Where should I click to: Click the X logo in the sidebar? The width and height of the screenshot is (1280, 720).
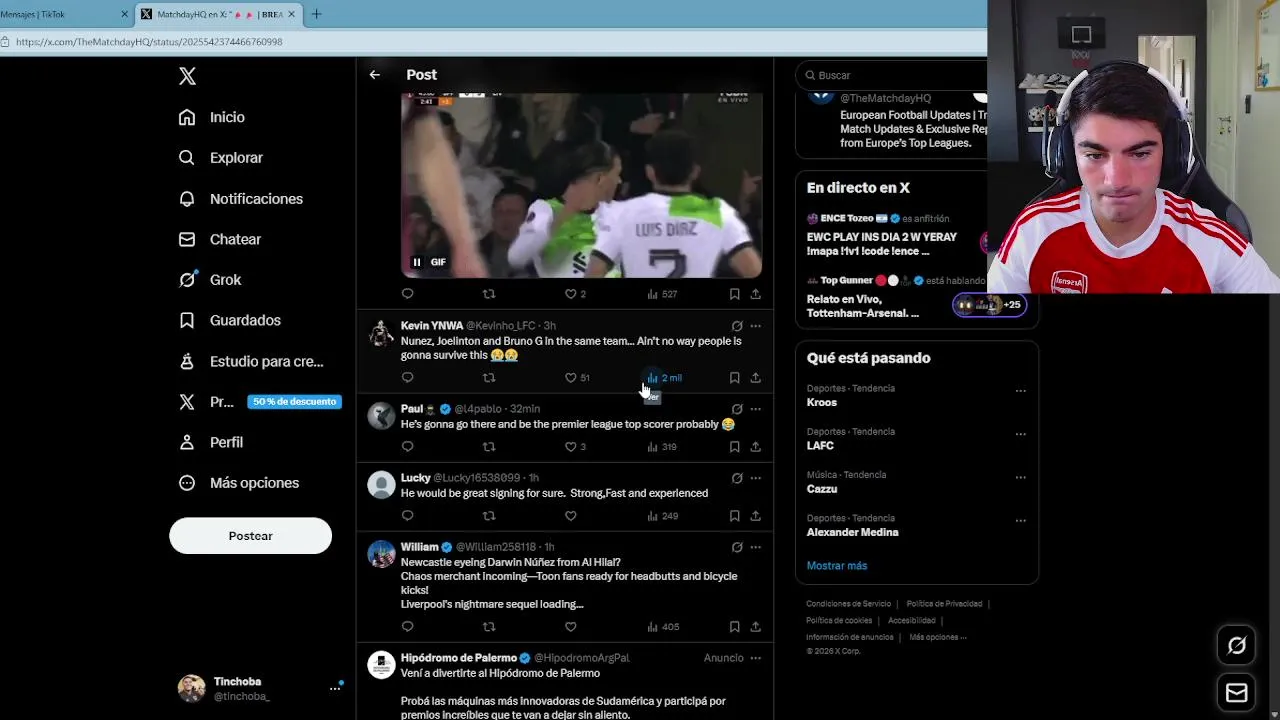pyautogui.click(x=187, y=76)
